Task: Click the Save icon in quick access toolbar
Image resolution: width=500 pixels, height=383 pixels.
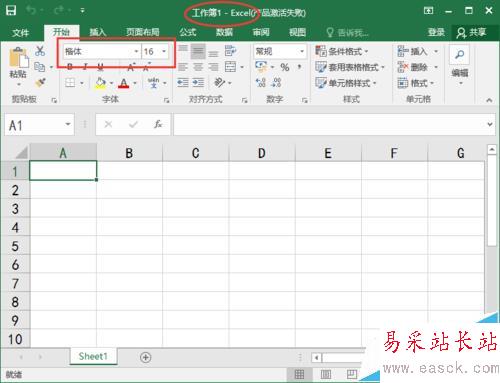Action: pyautogui.click(x=11, y=11)
